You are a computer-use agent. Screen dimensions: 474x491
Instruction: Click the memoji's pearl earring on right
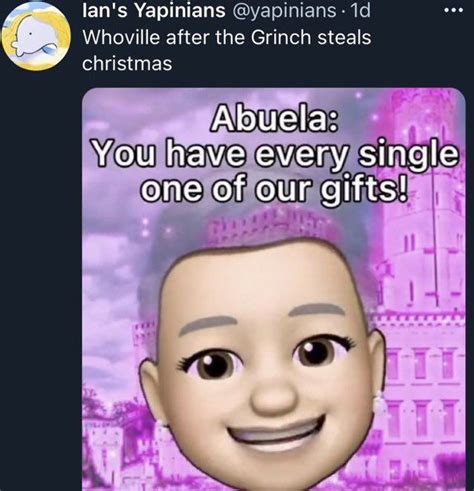[x=379, y=403]
